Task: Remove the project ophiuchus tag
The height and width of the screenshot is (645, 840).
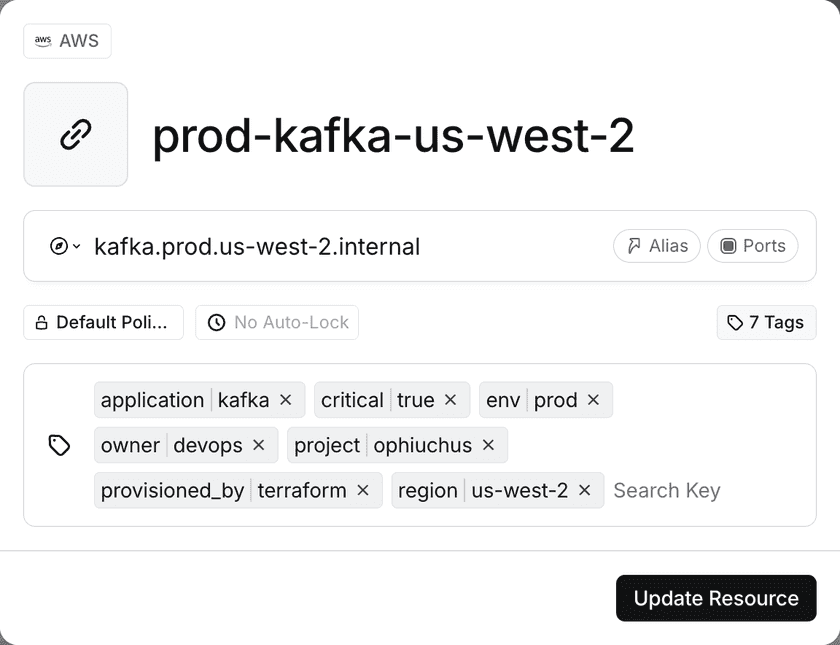Action: (488, 445)
